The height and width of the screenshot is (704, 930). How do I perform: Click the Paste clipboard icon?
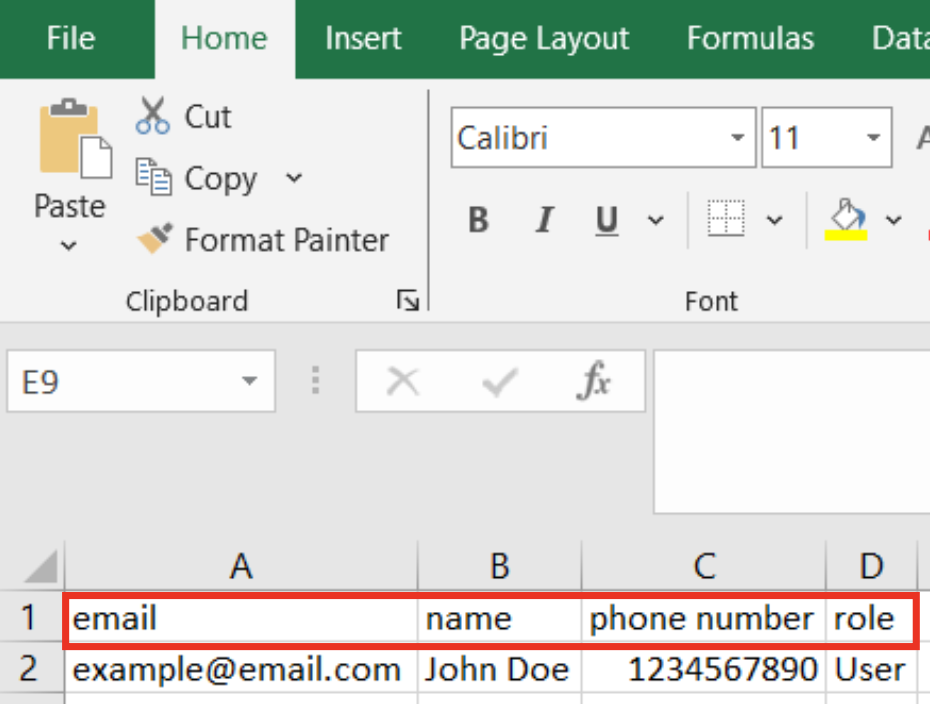click(75, 139)
